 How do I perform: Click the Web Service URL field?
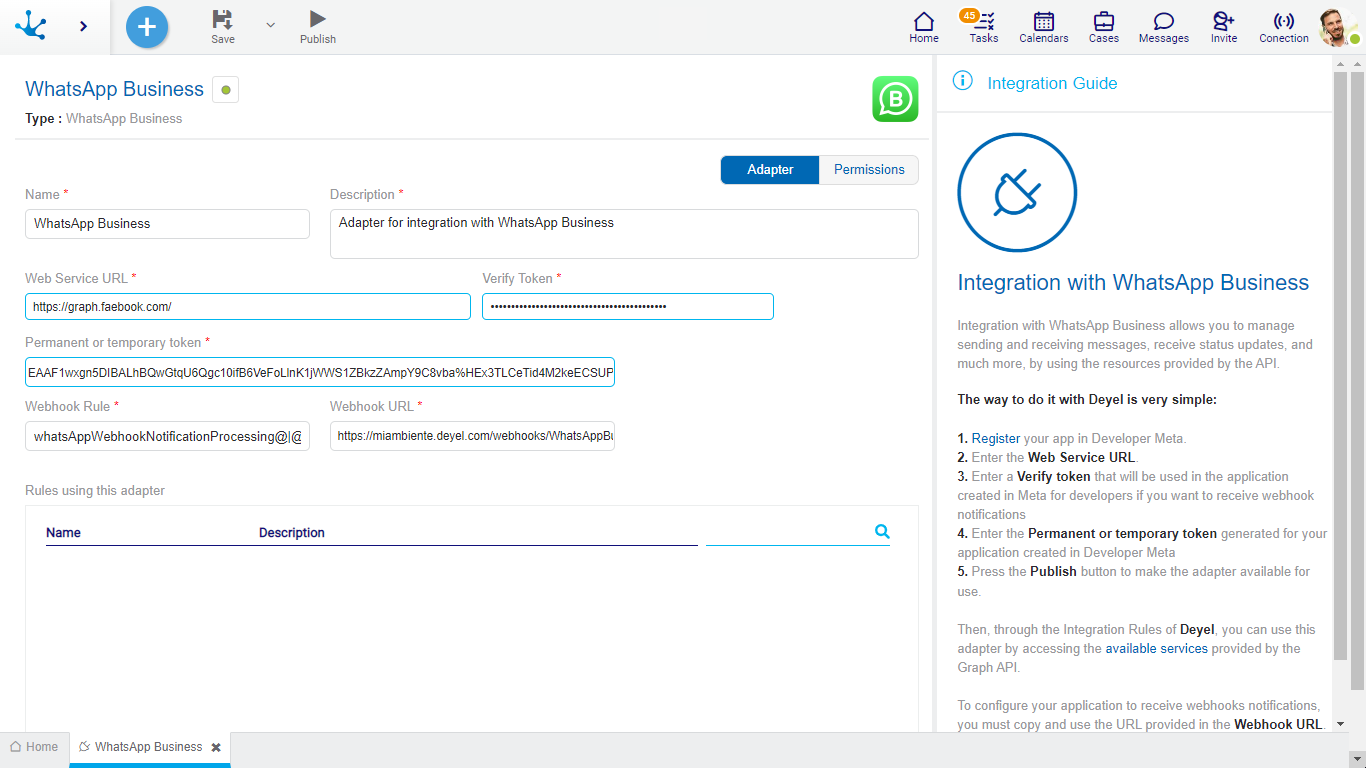point(247,307)
